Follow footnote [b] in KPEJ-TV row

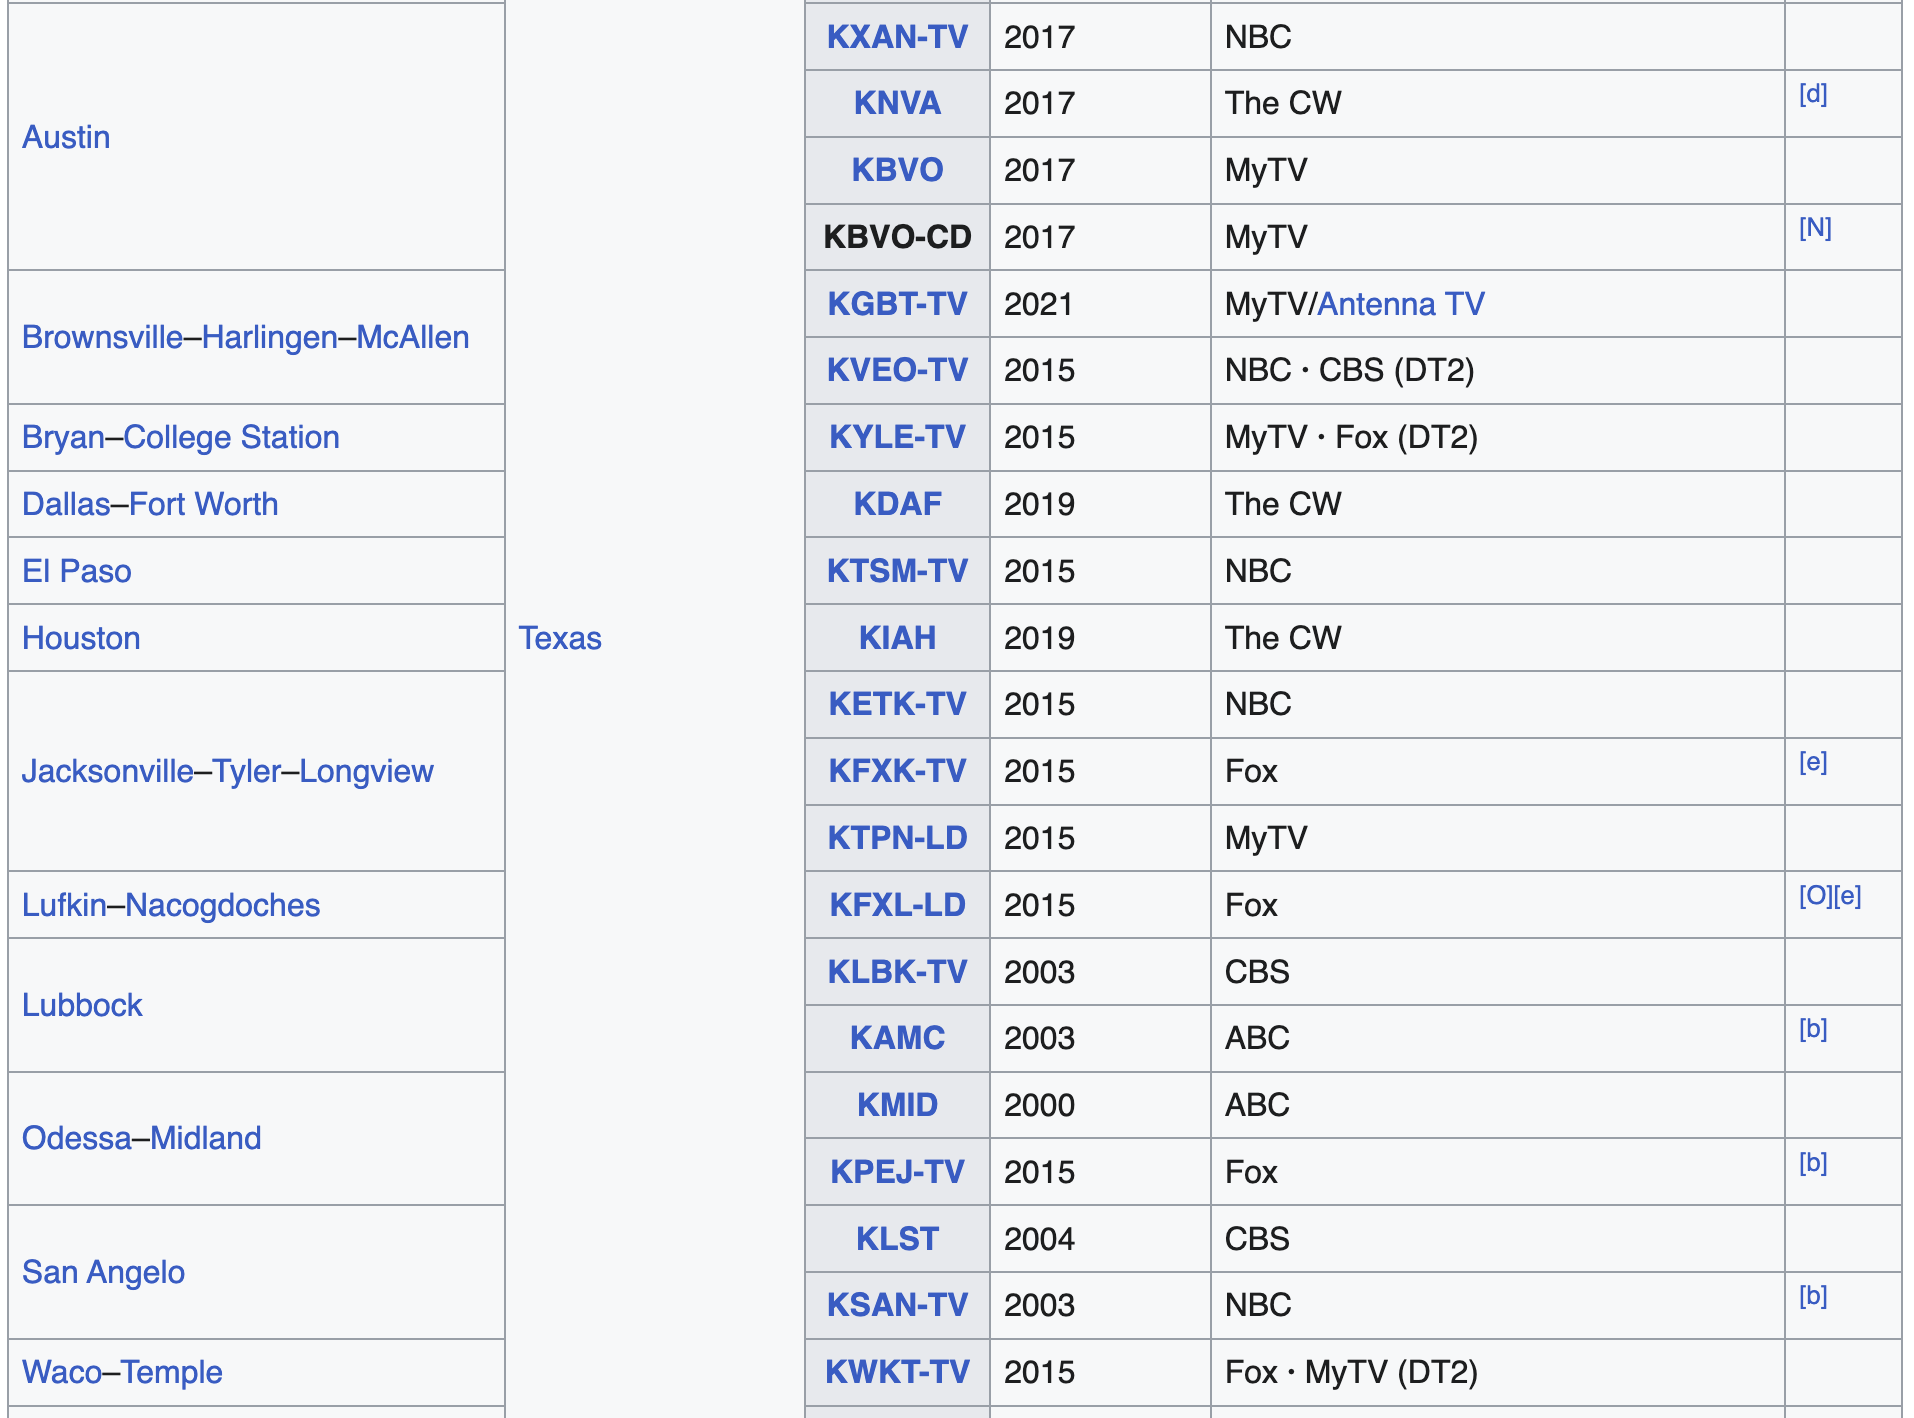(1813, 1163)
